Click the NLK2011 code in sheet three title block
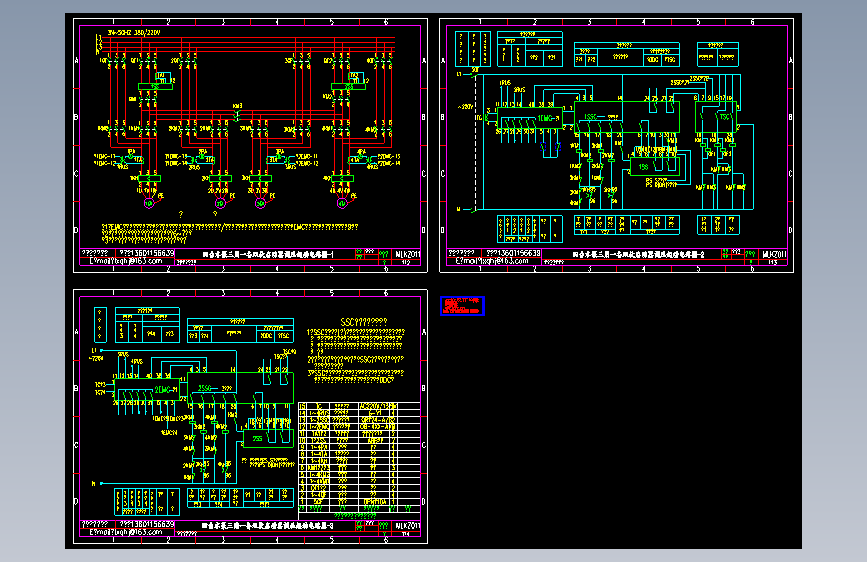 coord(408,525)
